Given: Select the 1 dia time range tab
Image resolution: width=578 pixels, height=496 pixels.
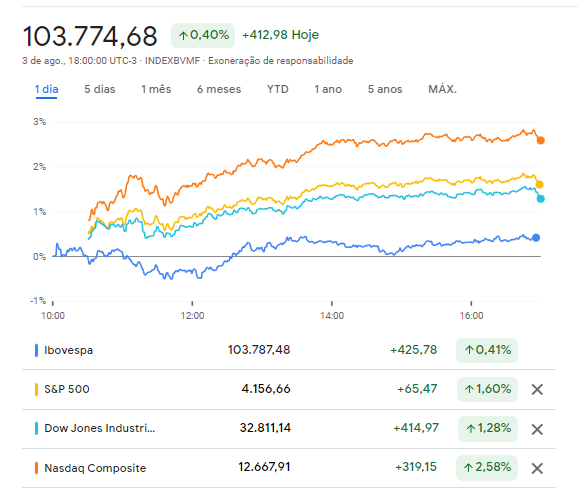Looking at the screenshot, I should click(x=46, y=89).
